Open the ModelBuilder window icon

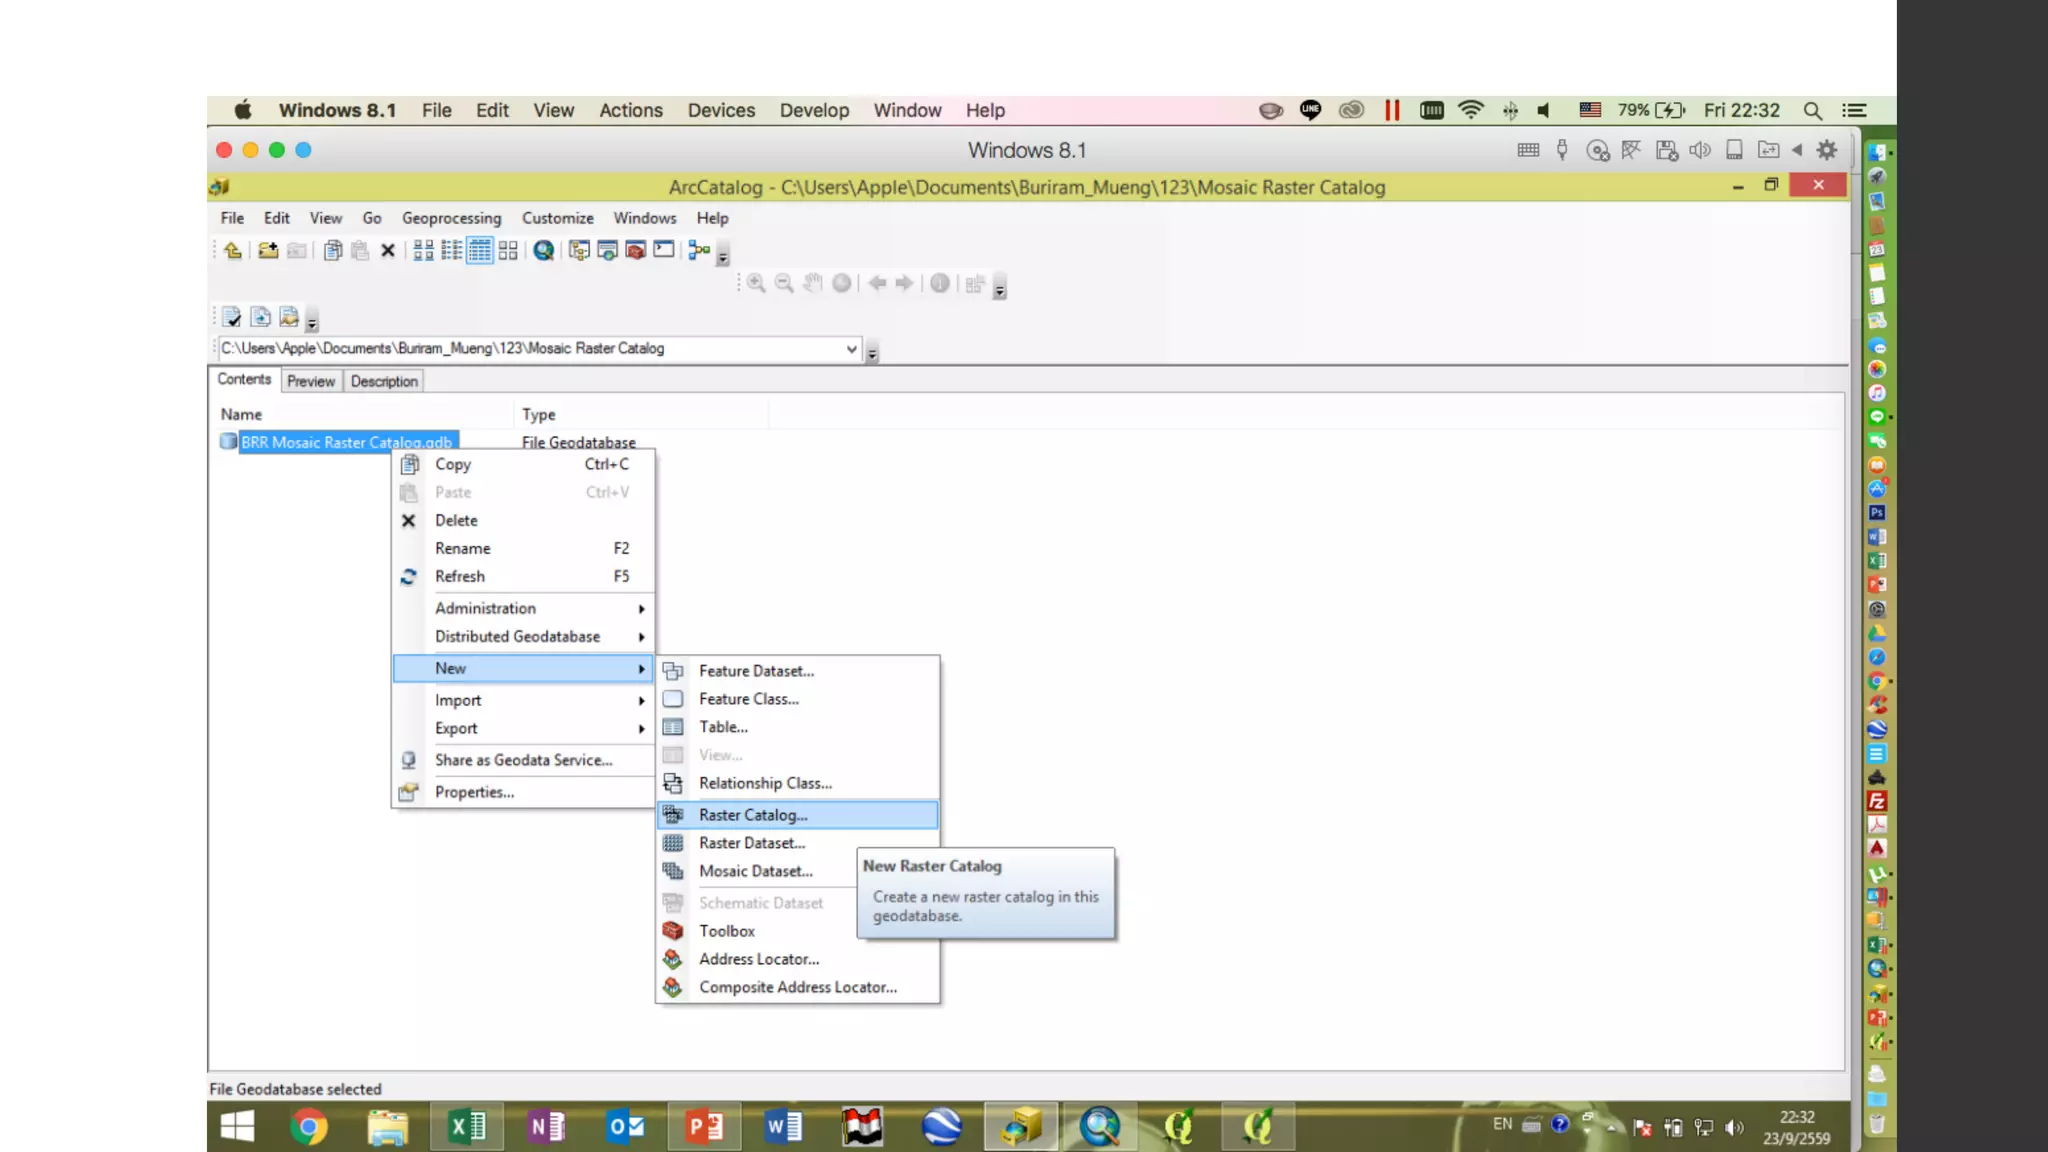pyautogui.click(x=698, y=251)
